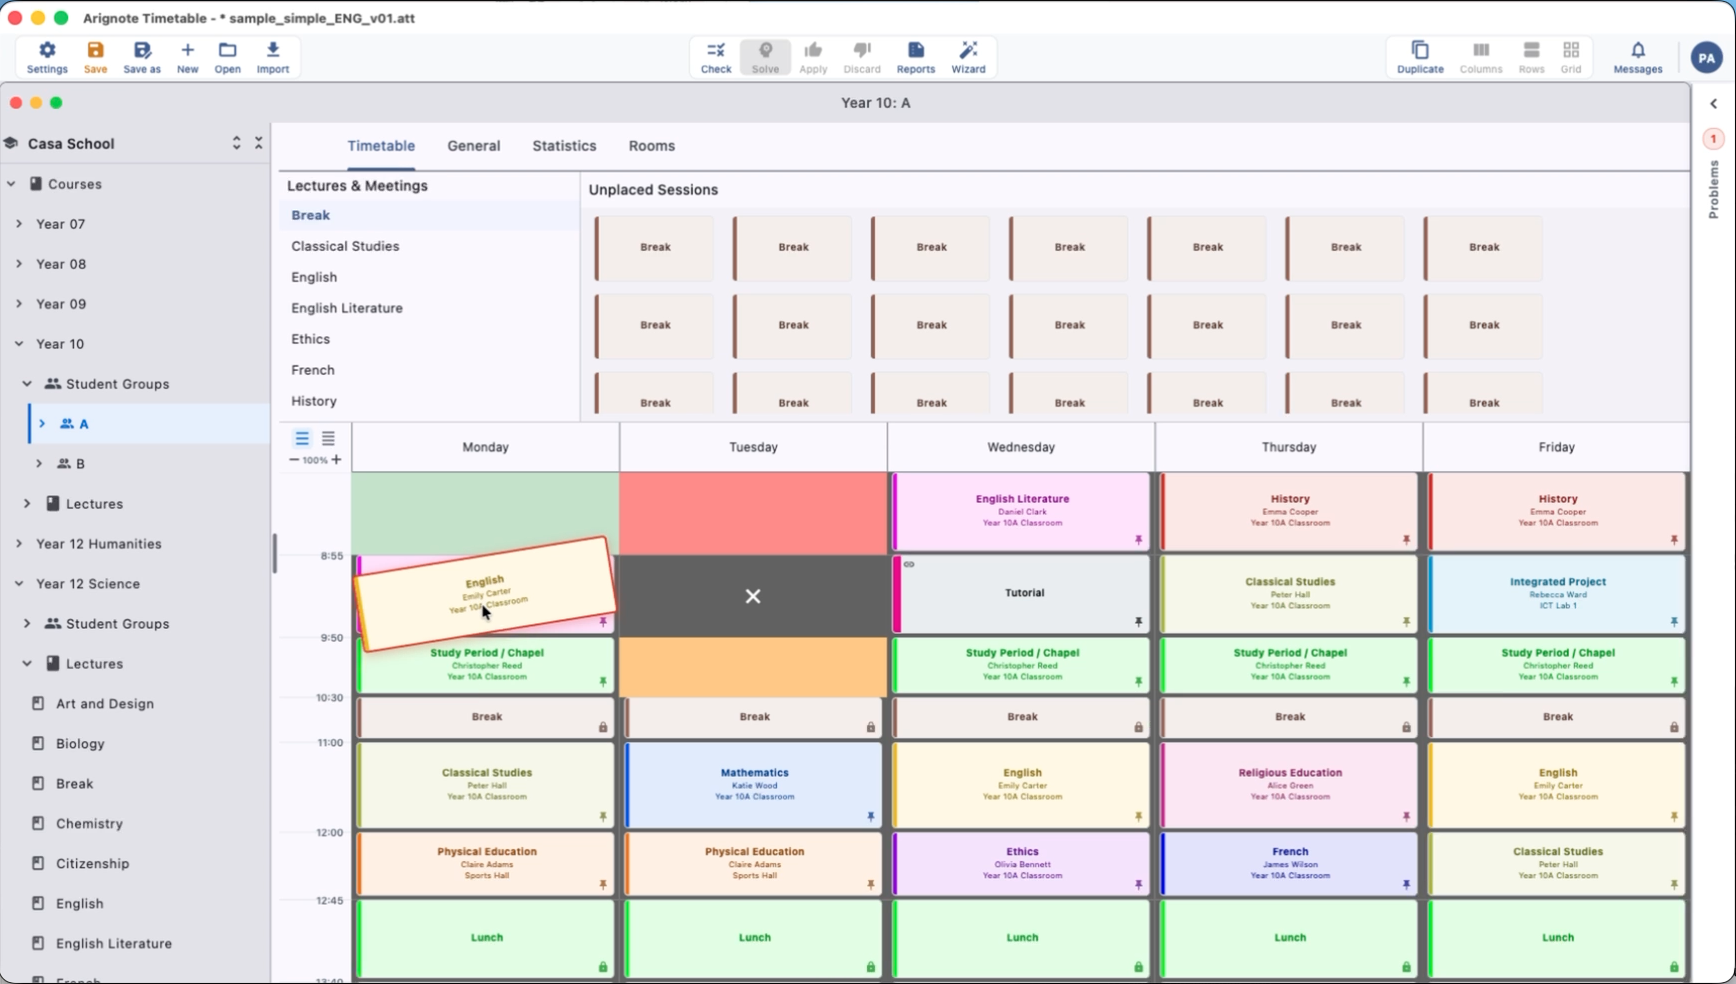The image size is (1736, 984).
Task: Select Biology lecture in sidebar
Action: [x=80, y=744]
